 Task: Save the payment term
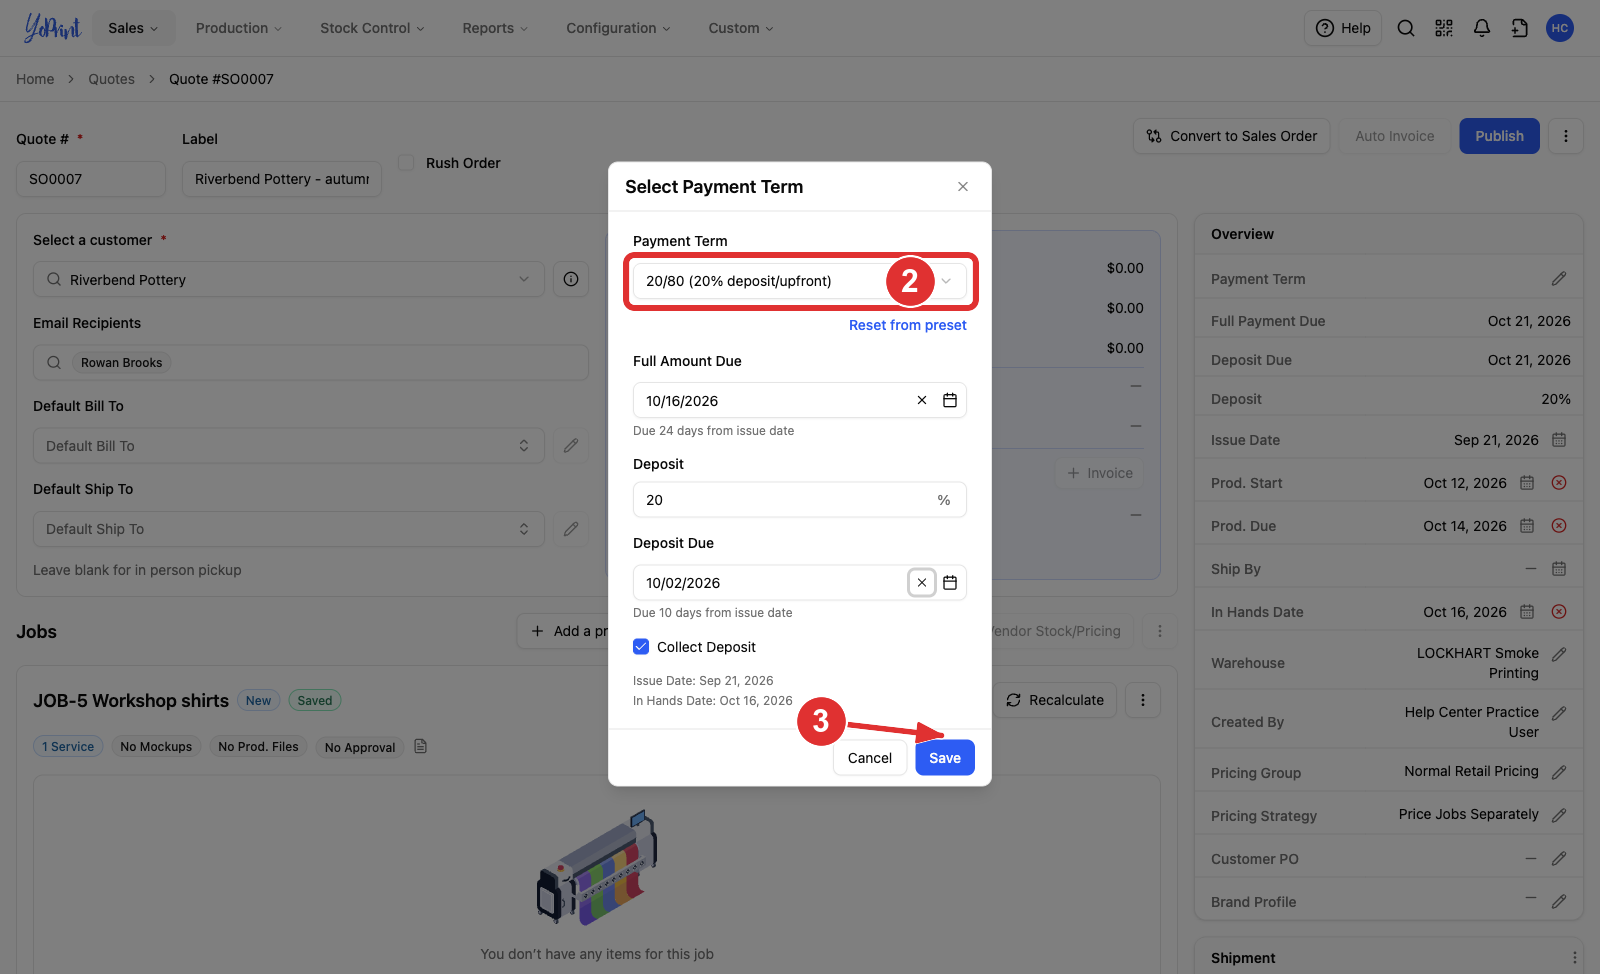pyautogui.click(x=945, y=758)
